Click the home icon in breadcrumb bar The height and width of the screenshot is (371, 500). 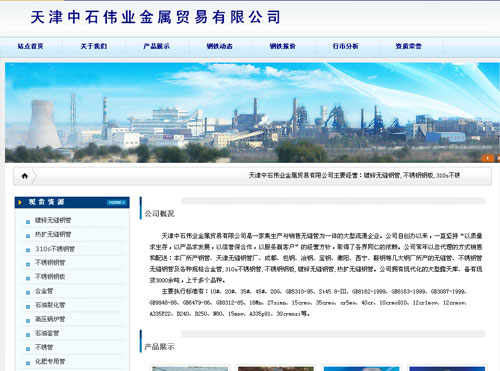coord(25,176)
